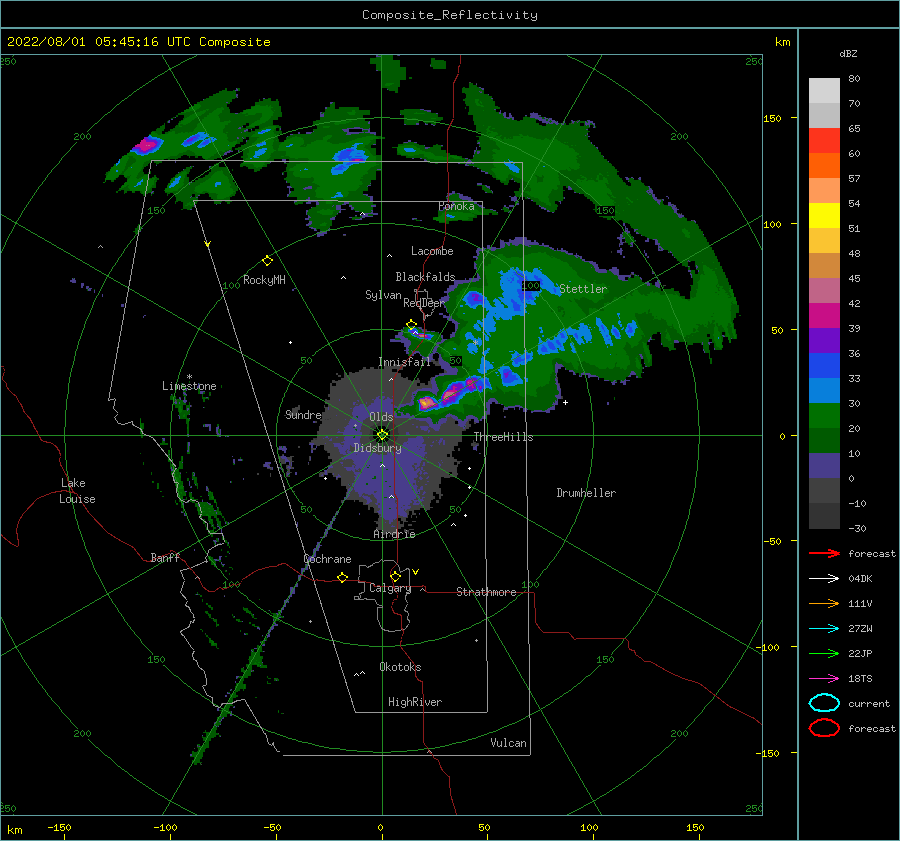Click the Stettler city label

click(x=583, y=289)
